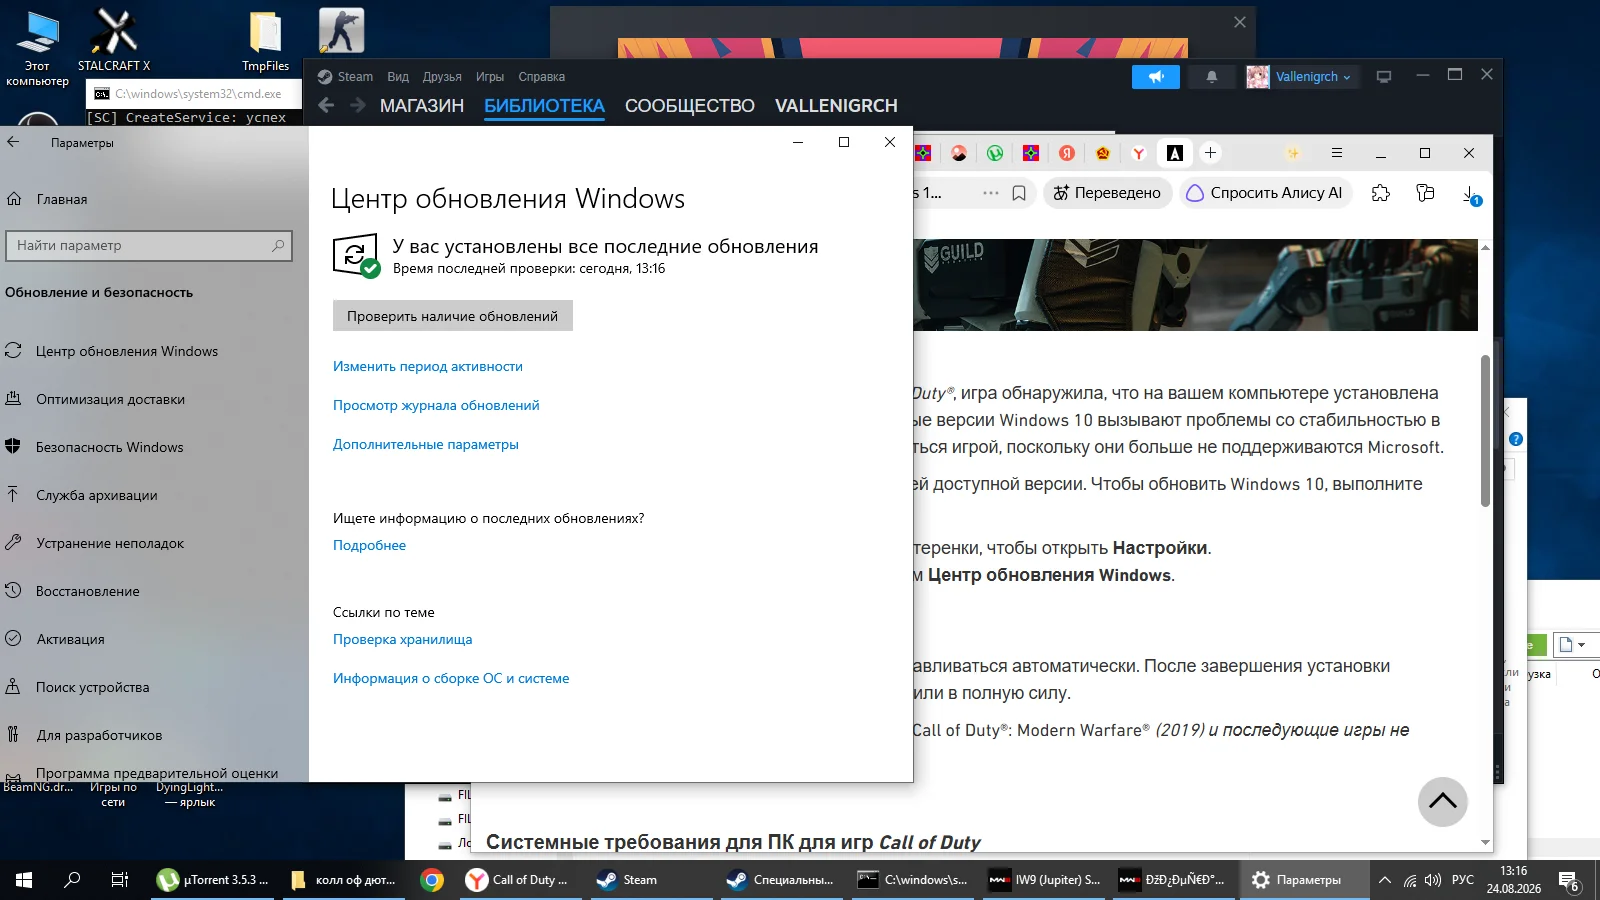Open the TmpFiles desktop folder

tap(265, 40)
